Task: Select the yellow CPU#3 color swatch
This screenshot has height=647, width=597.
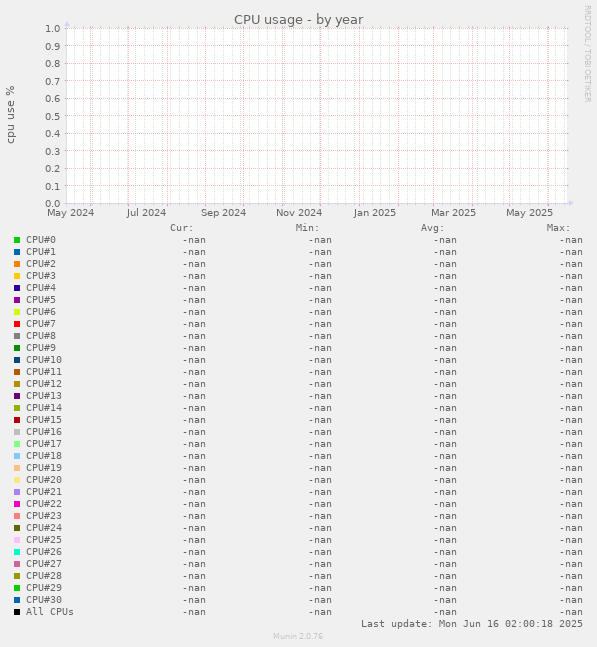Action: (x=17, y=276)
